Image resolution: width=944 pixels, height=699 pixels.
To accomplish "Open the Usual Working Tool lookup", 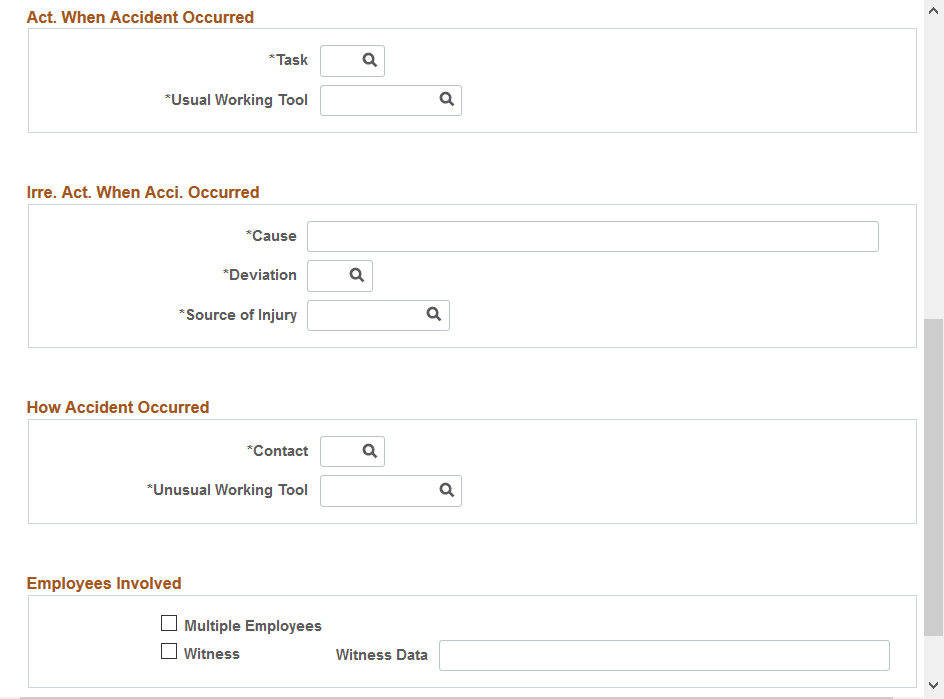I will pos(446,100).
